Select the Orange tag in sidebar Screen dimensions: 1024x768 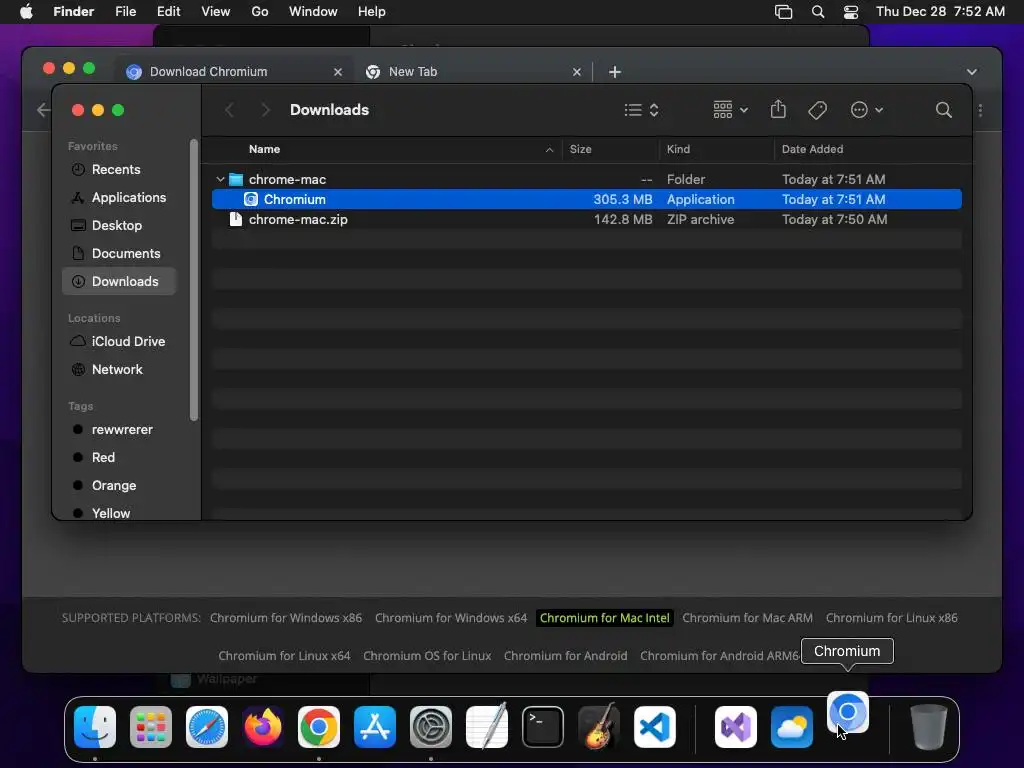(119, 486)
